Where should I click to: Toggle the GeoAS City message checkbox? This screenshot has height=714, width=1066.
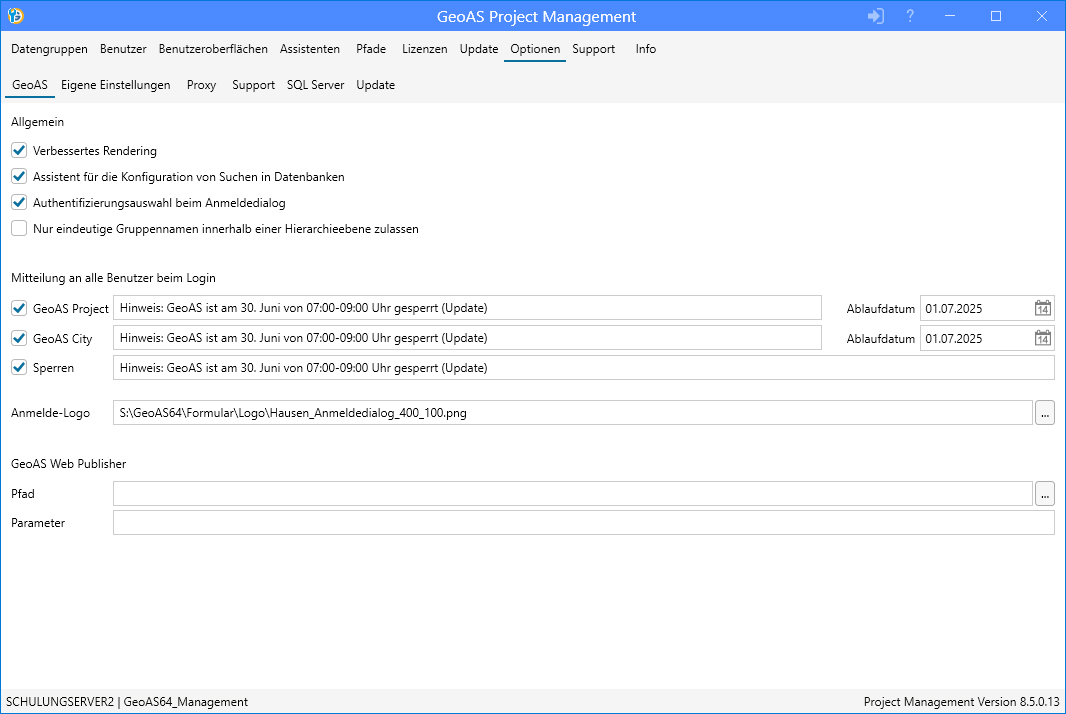(19, 338)
